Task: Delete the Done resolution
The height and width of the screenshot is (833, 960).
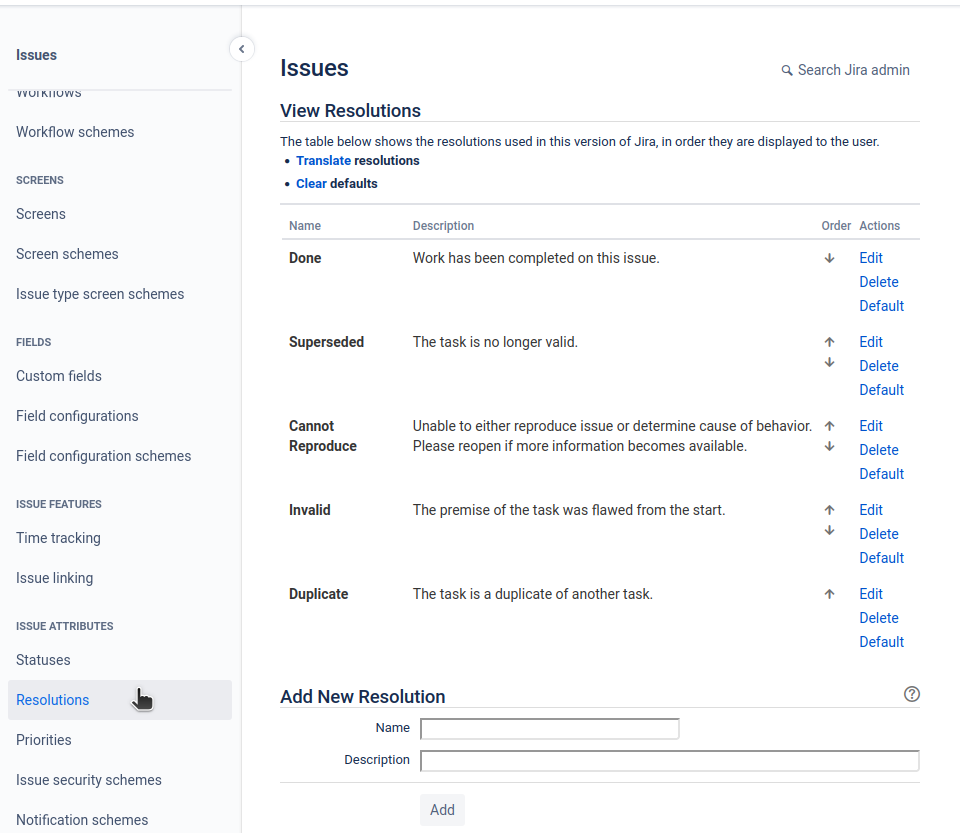Action: point(879,282)
